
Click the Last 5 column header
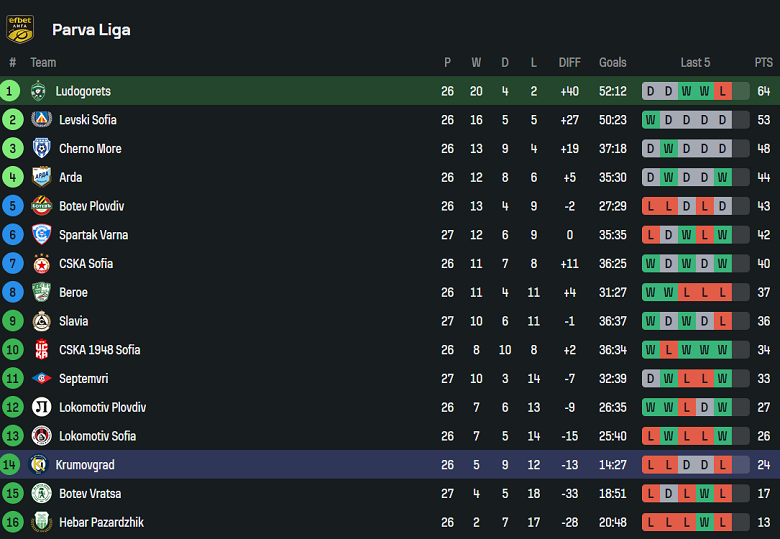click(695, 62)
